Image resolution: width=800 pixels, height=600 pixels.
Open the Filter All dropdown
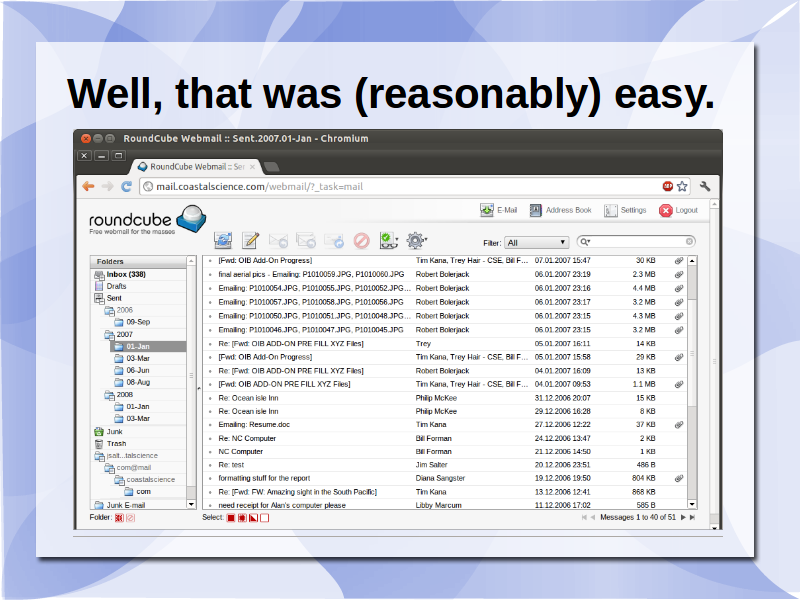pos(537,243)
